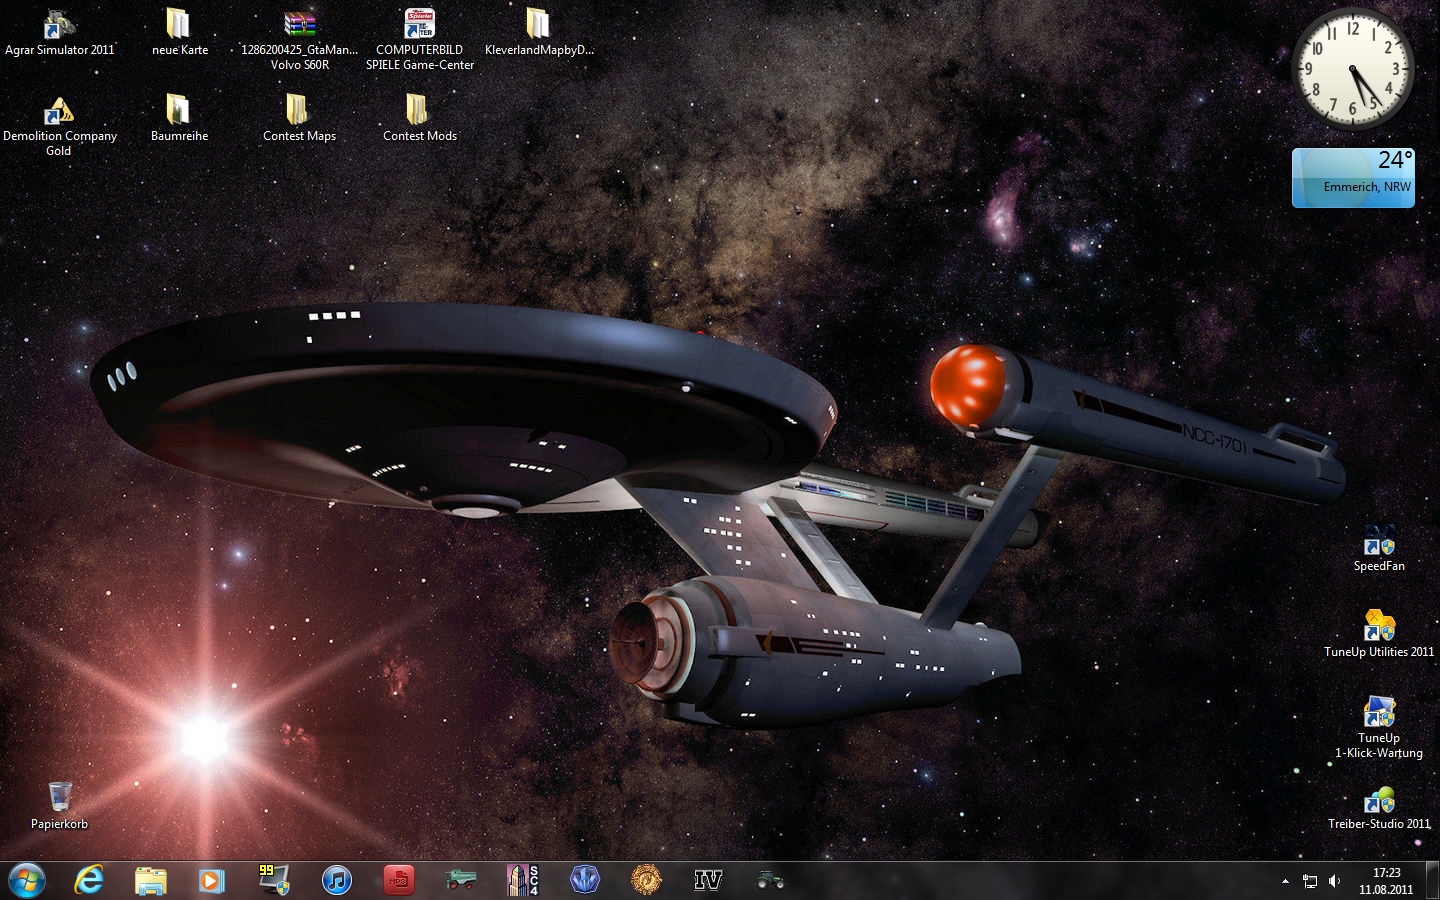The width and height of the screenshot is (1440, 900).
Task: Start Windows Media Player from the taskbar
Action: point(211,880)
